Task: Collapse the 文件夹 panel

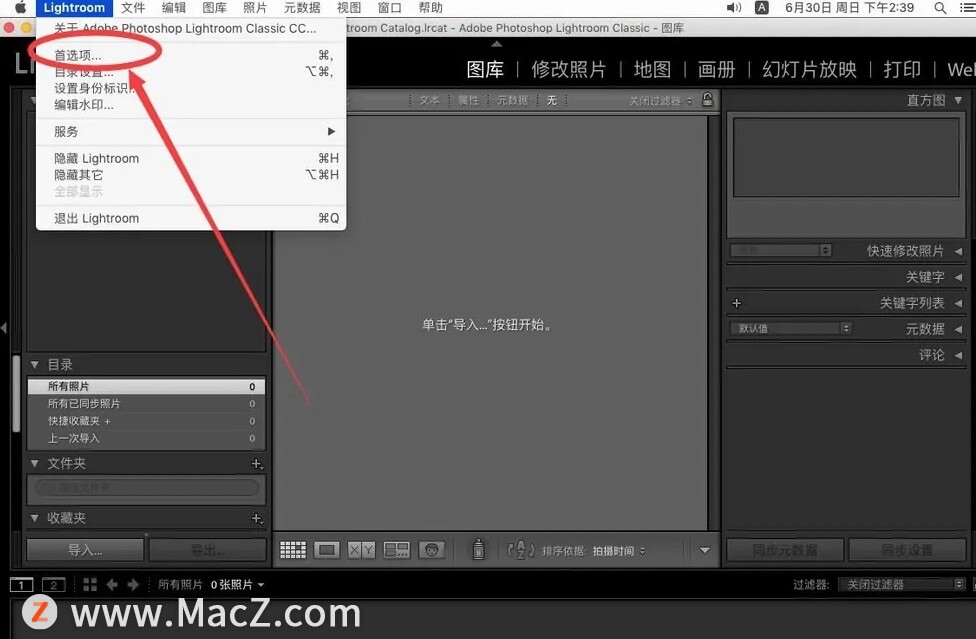Action: pyautogui.click(x=35, y=464)
